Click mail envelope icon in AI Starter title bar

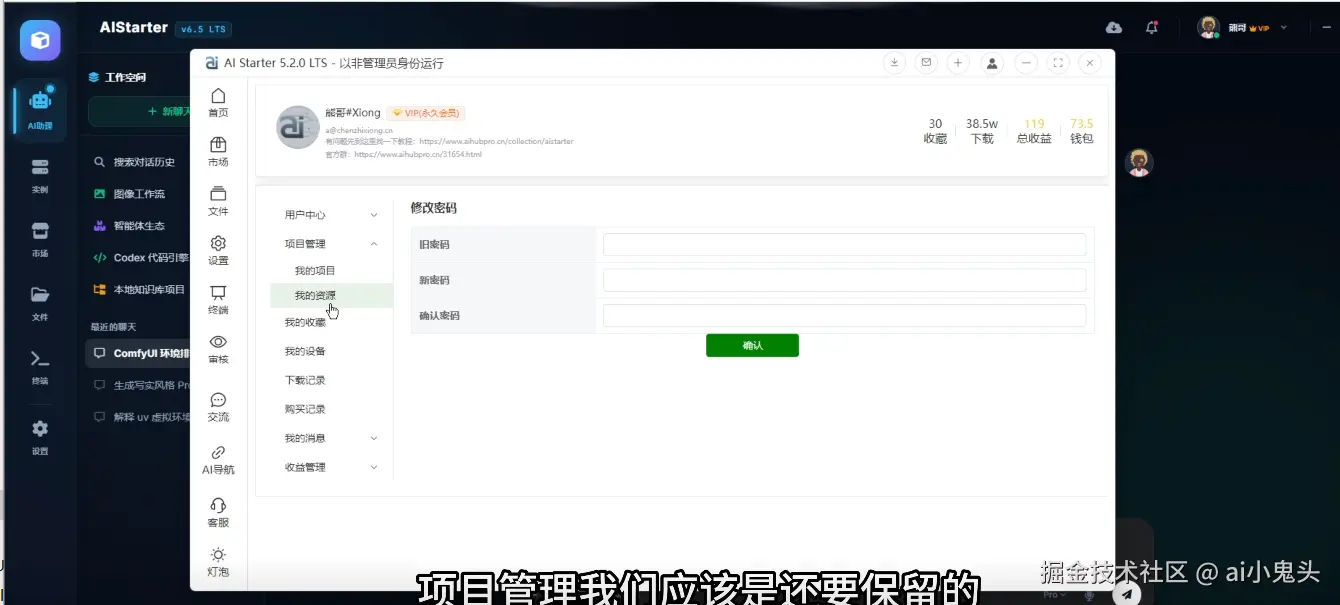point(926,63)
